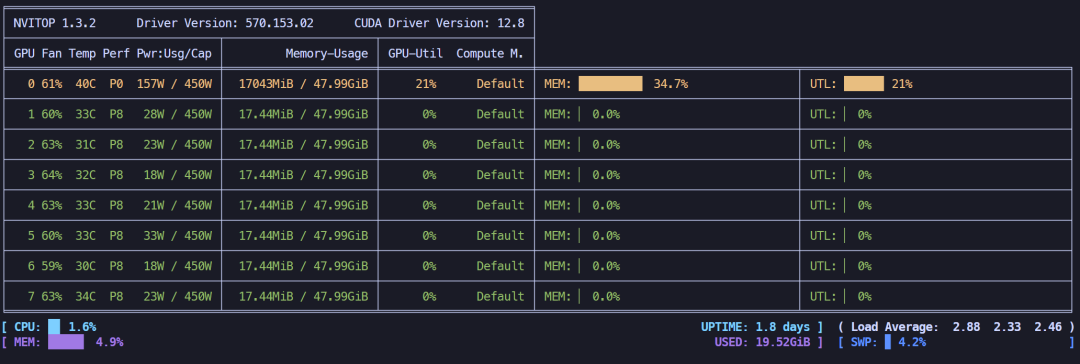Click GPU 0 memory 17043MiB / 47.99GiB
Viewport: 1080px width, 364px height.
pos(304,84)
